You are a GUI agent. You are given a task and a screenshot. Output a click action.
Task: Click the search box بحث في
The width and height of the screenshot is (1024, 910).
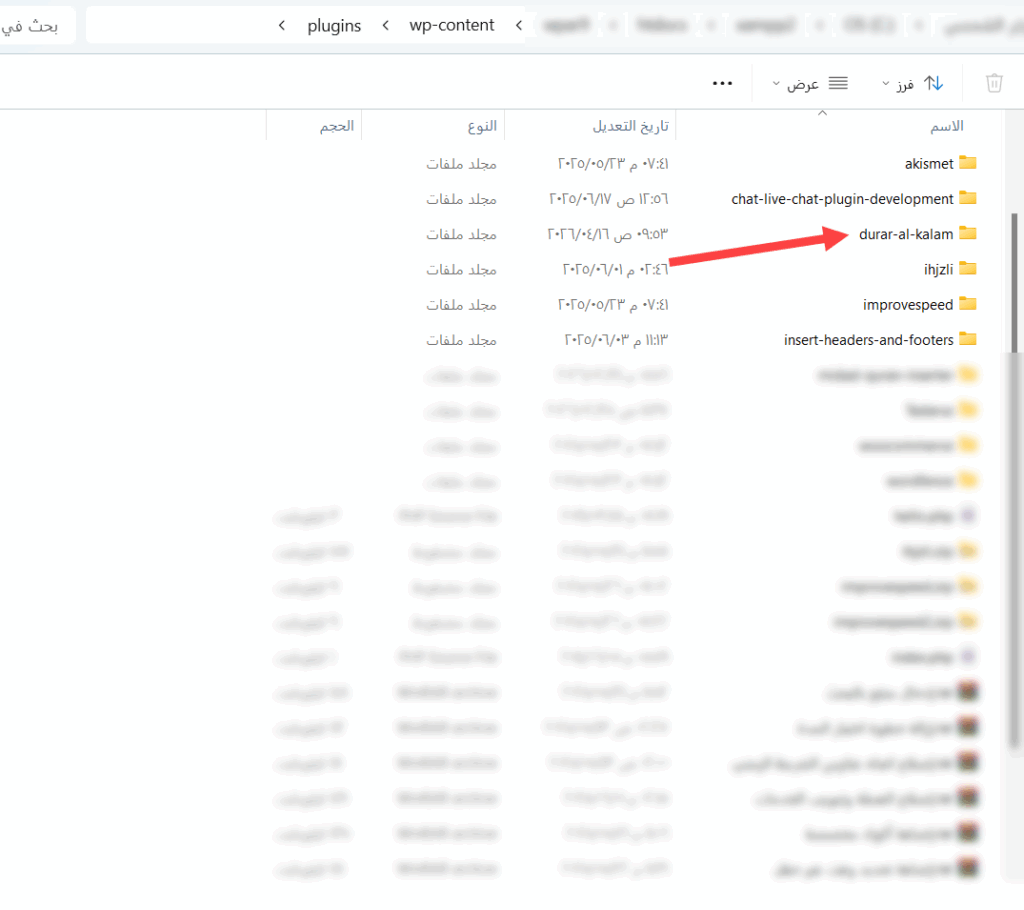(x=36, y=26)
